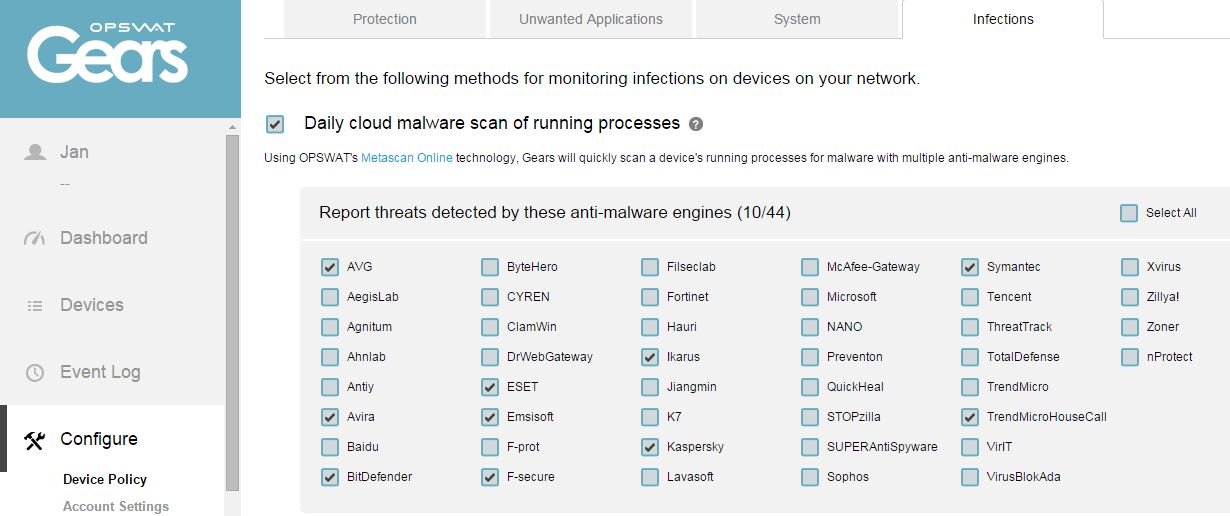Click the Dashboard gauge icon
This screenshot has height=516, width=1230.
35,238
